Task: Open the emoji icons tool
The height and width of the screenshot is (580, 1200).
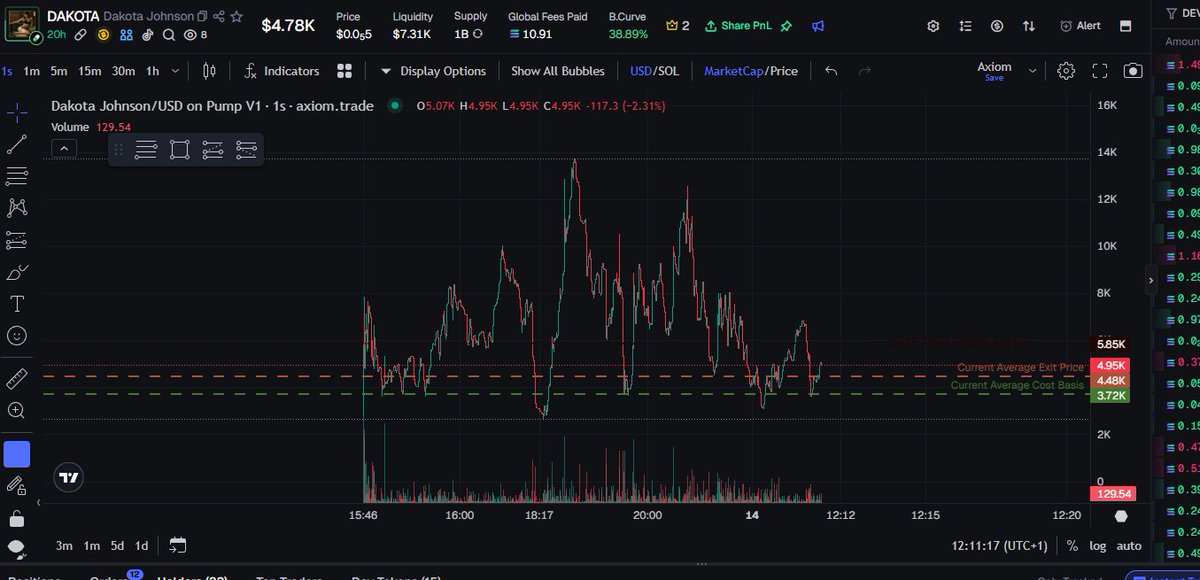Action: click(17, 336)
